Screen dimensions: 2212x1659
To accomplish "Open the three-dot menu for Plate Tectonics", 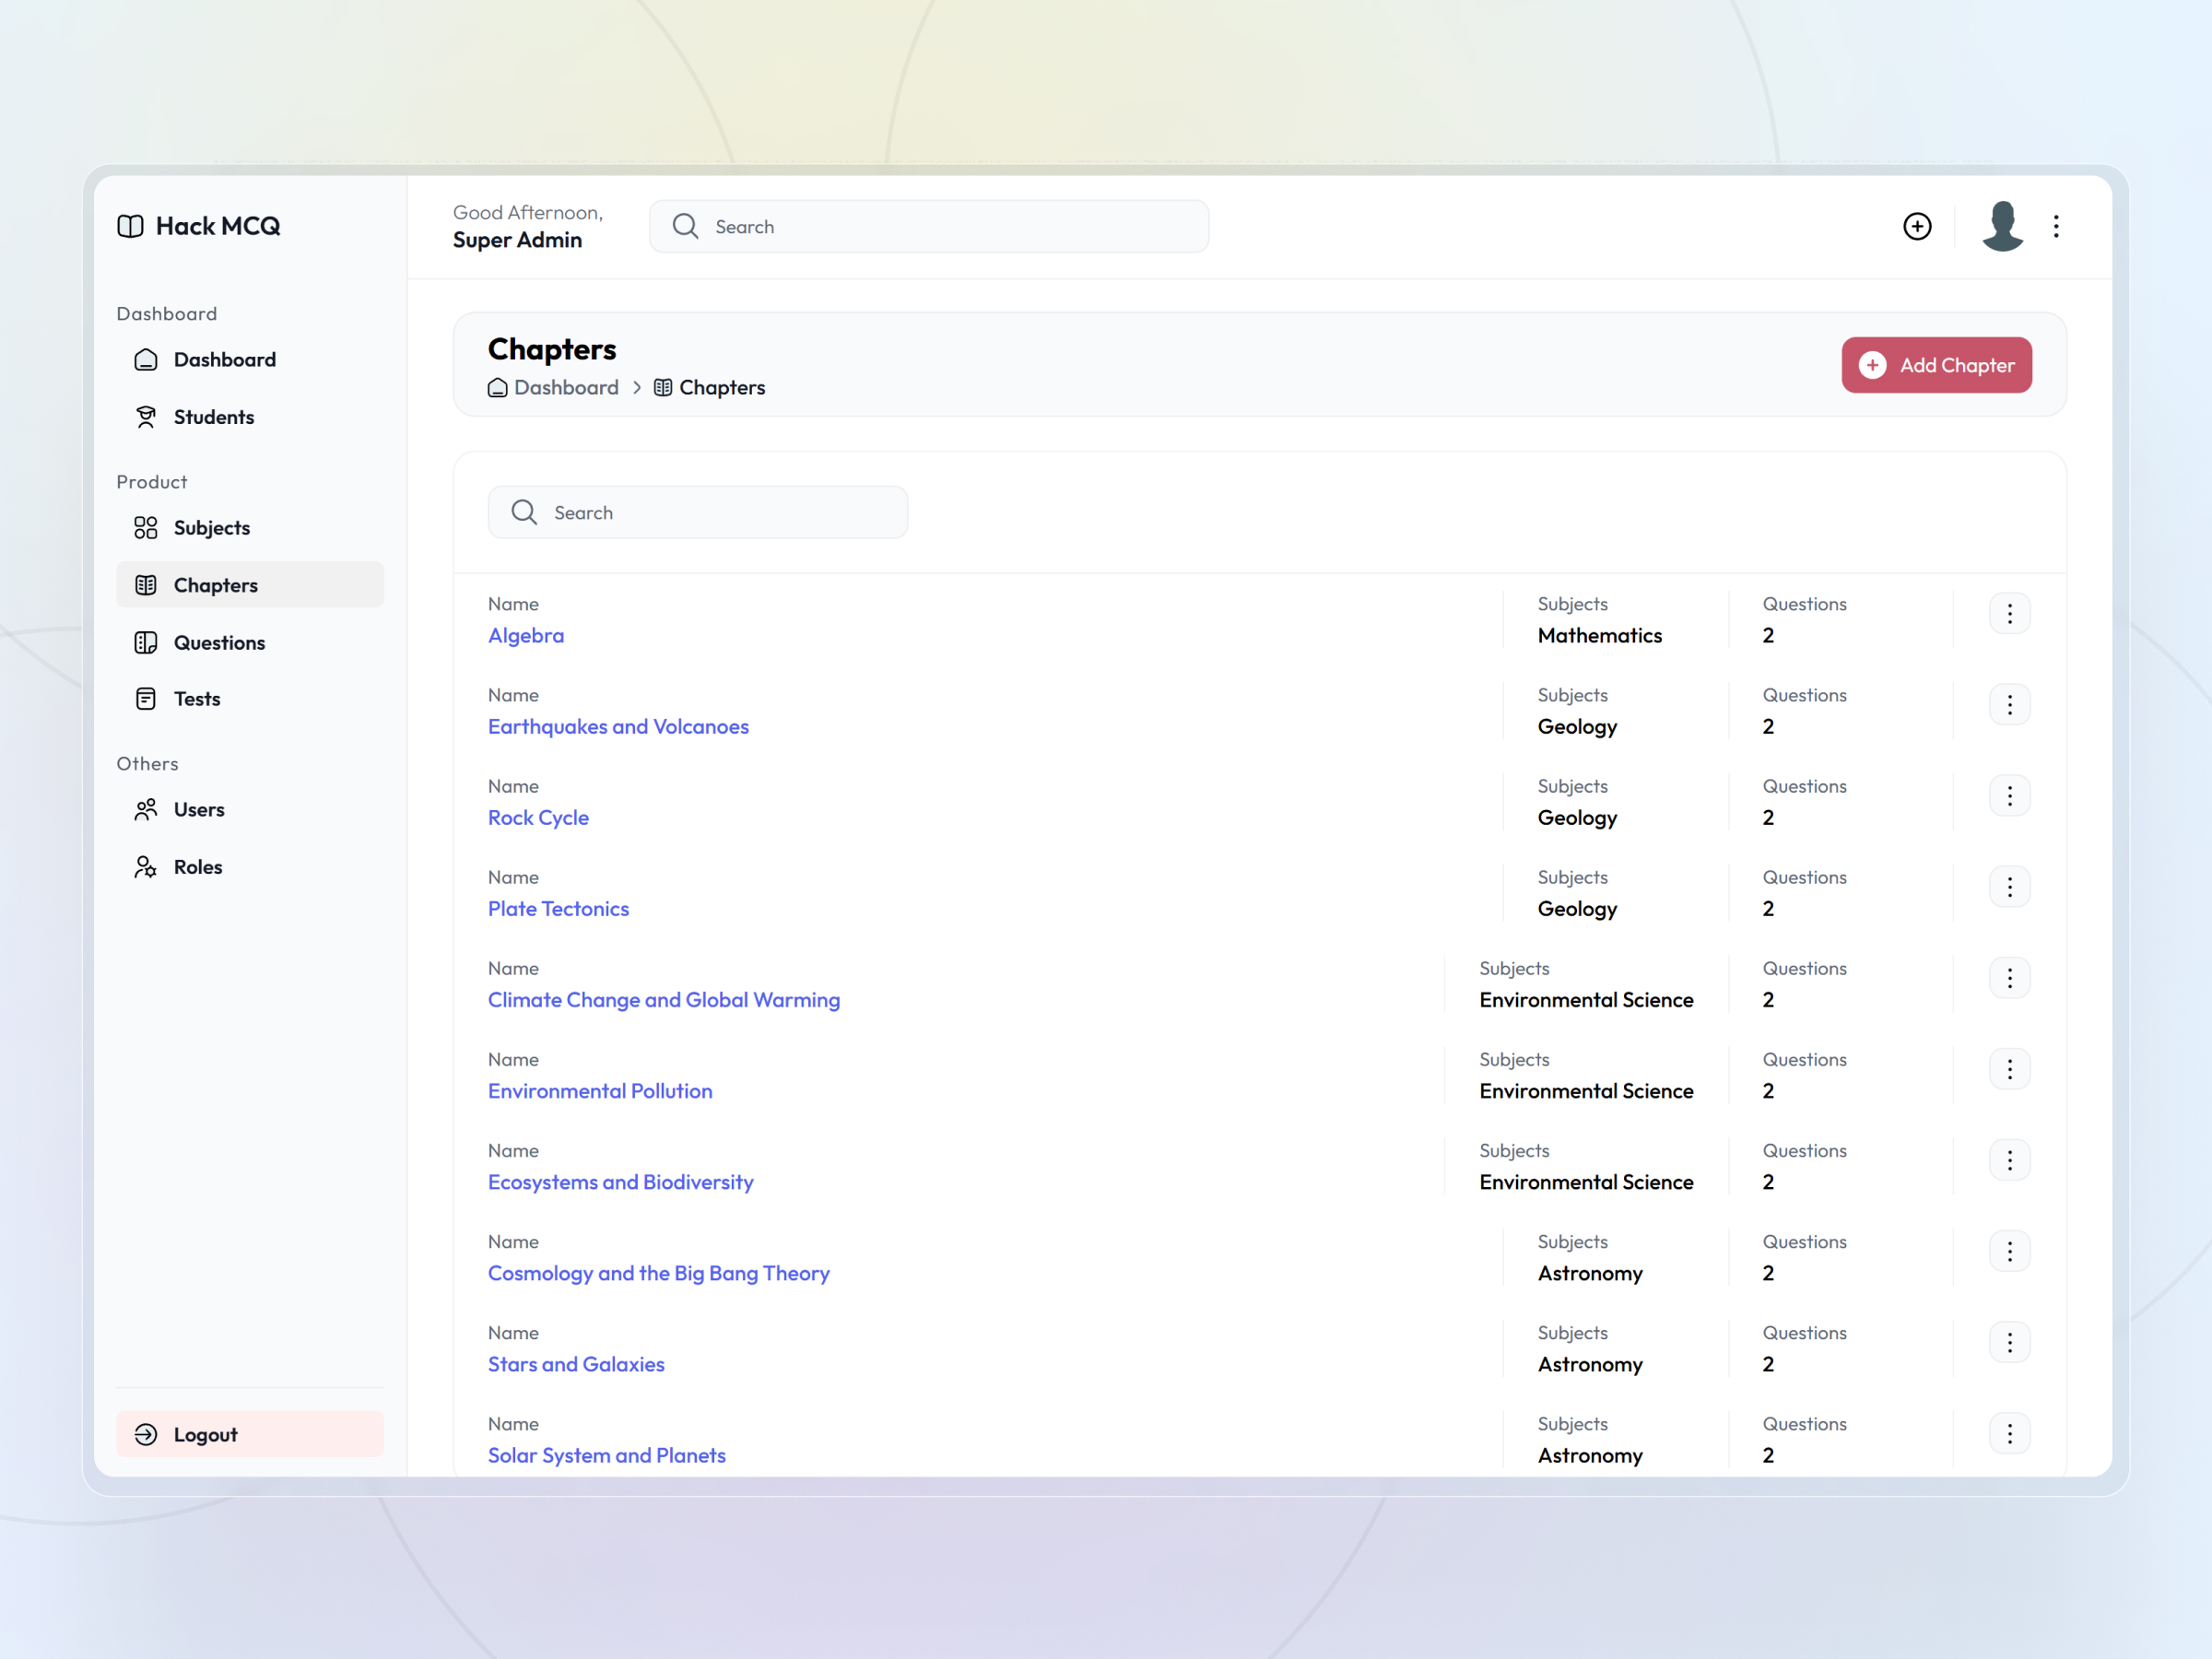I will 2009,886.
